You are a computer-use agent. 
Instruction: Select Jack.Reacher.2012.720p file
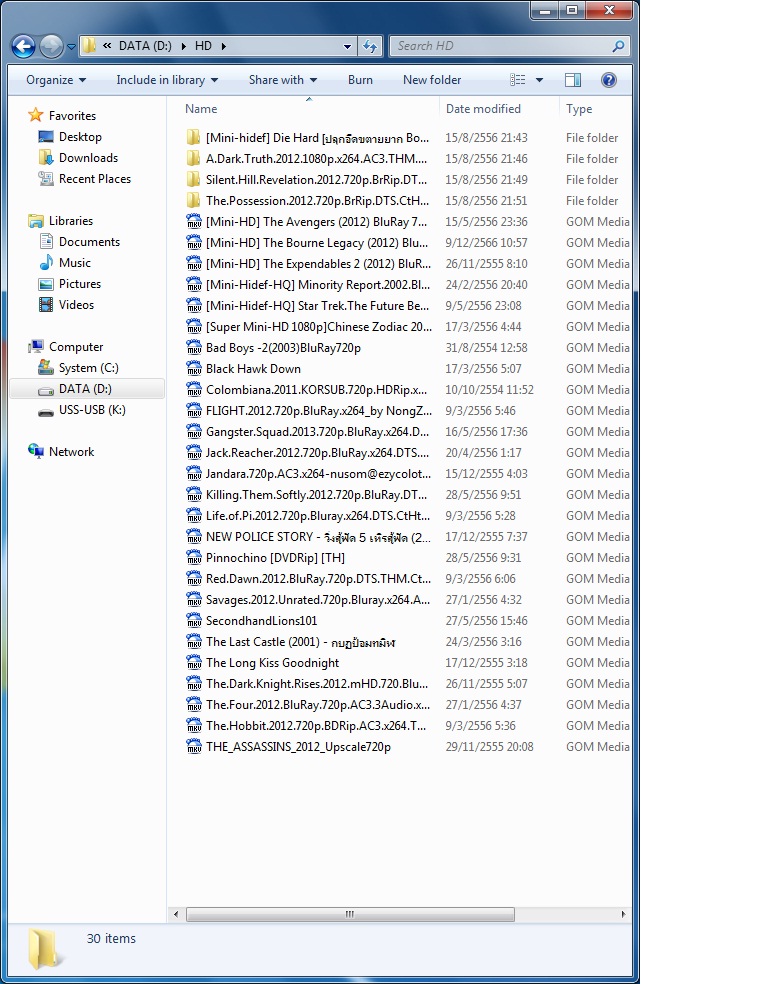pos(317,452)
